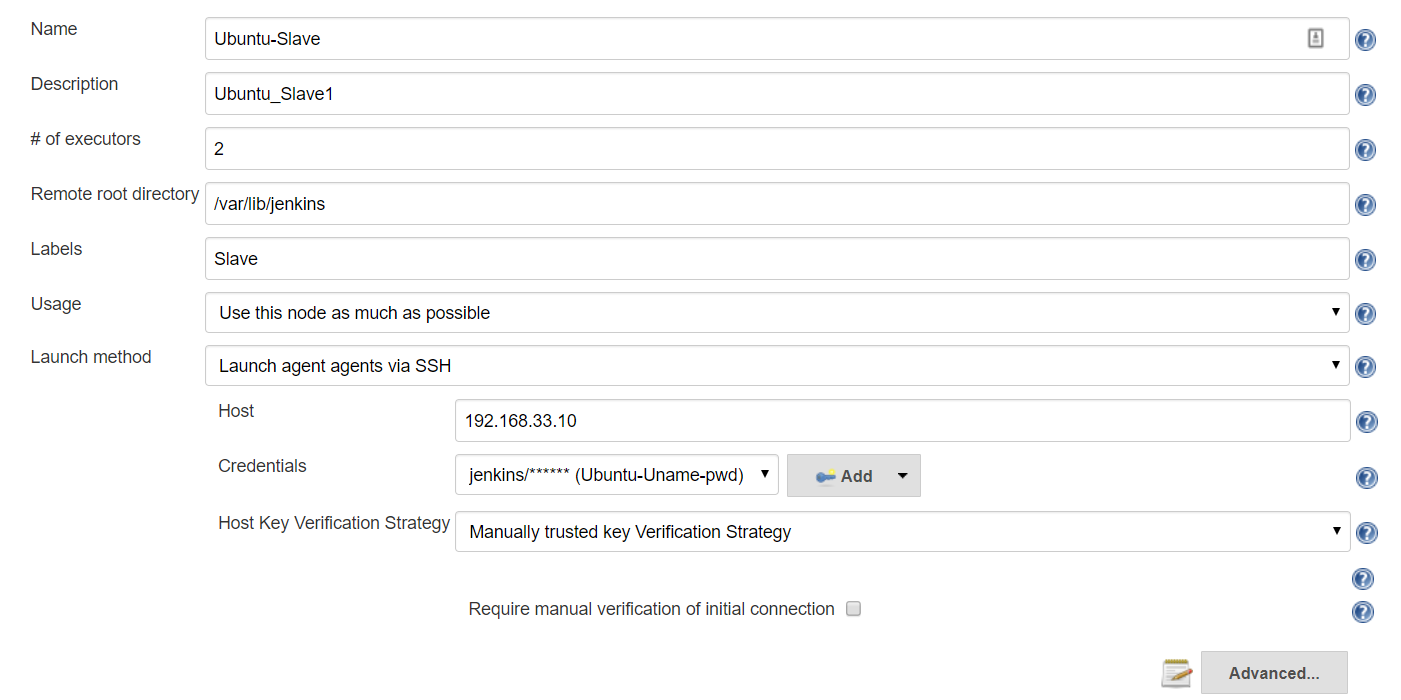Click contact card icon inside Name field
Image resolution: width=1401 pixels, height=700 pixels.
point(1316,38)
